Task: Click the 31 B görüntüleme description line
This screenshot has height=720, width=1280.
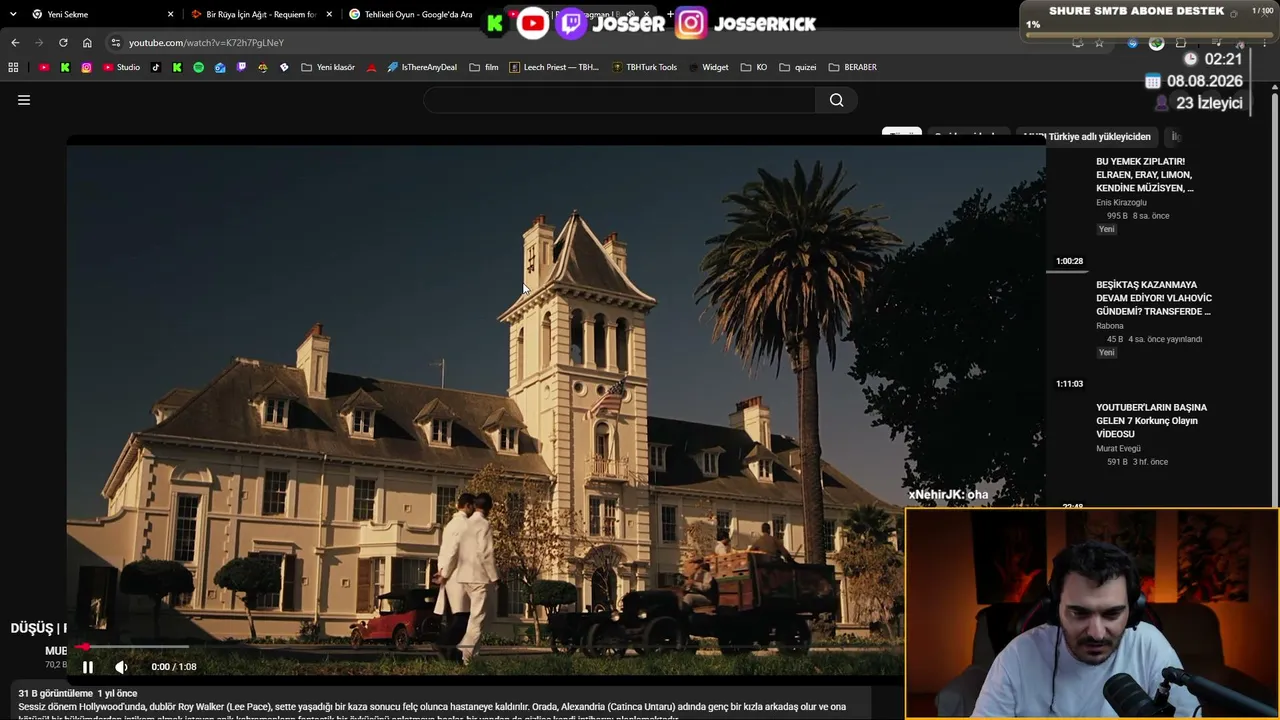Action: pyautogui.click(x=78, y=693)
